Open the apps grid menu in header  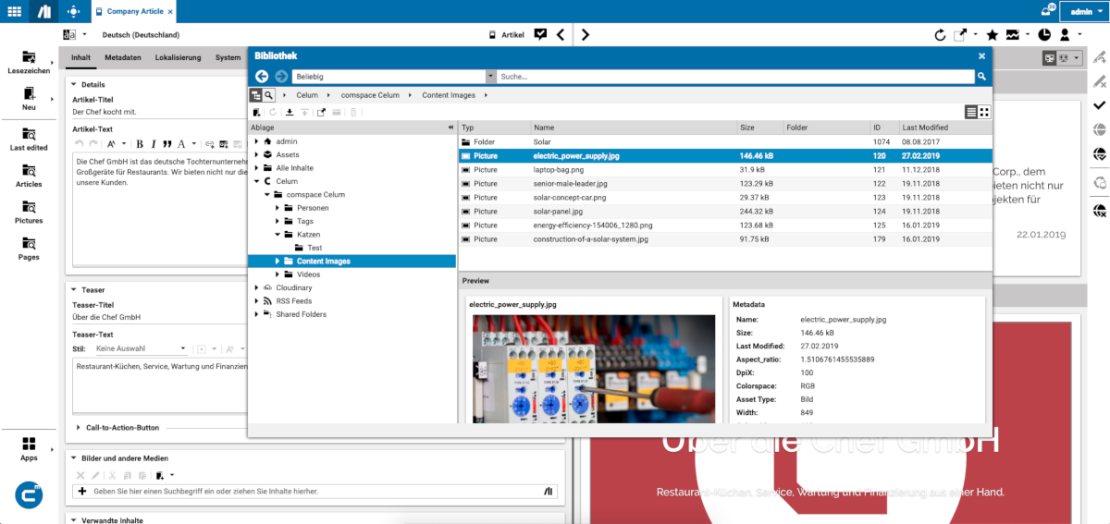(x=14, y=12)
